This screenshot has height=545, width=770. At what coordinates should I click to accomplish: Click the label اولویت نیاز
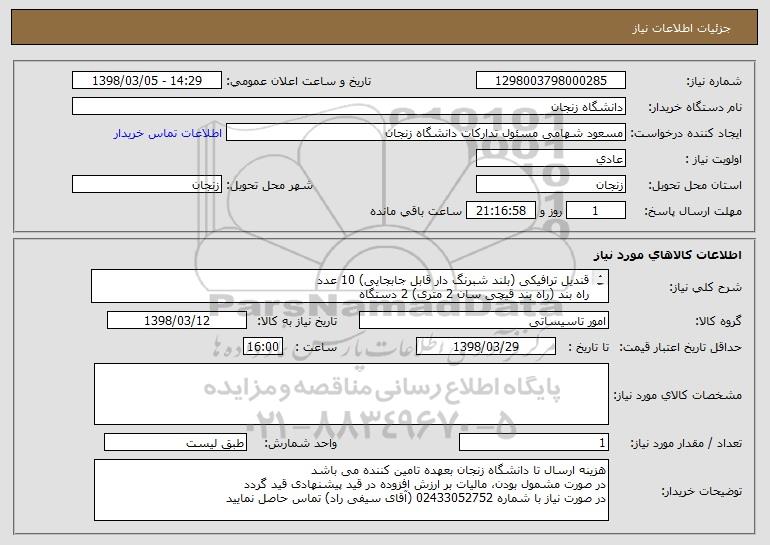[714, 159]
